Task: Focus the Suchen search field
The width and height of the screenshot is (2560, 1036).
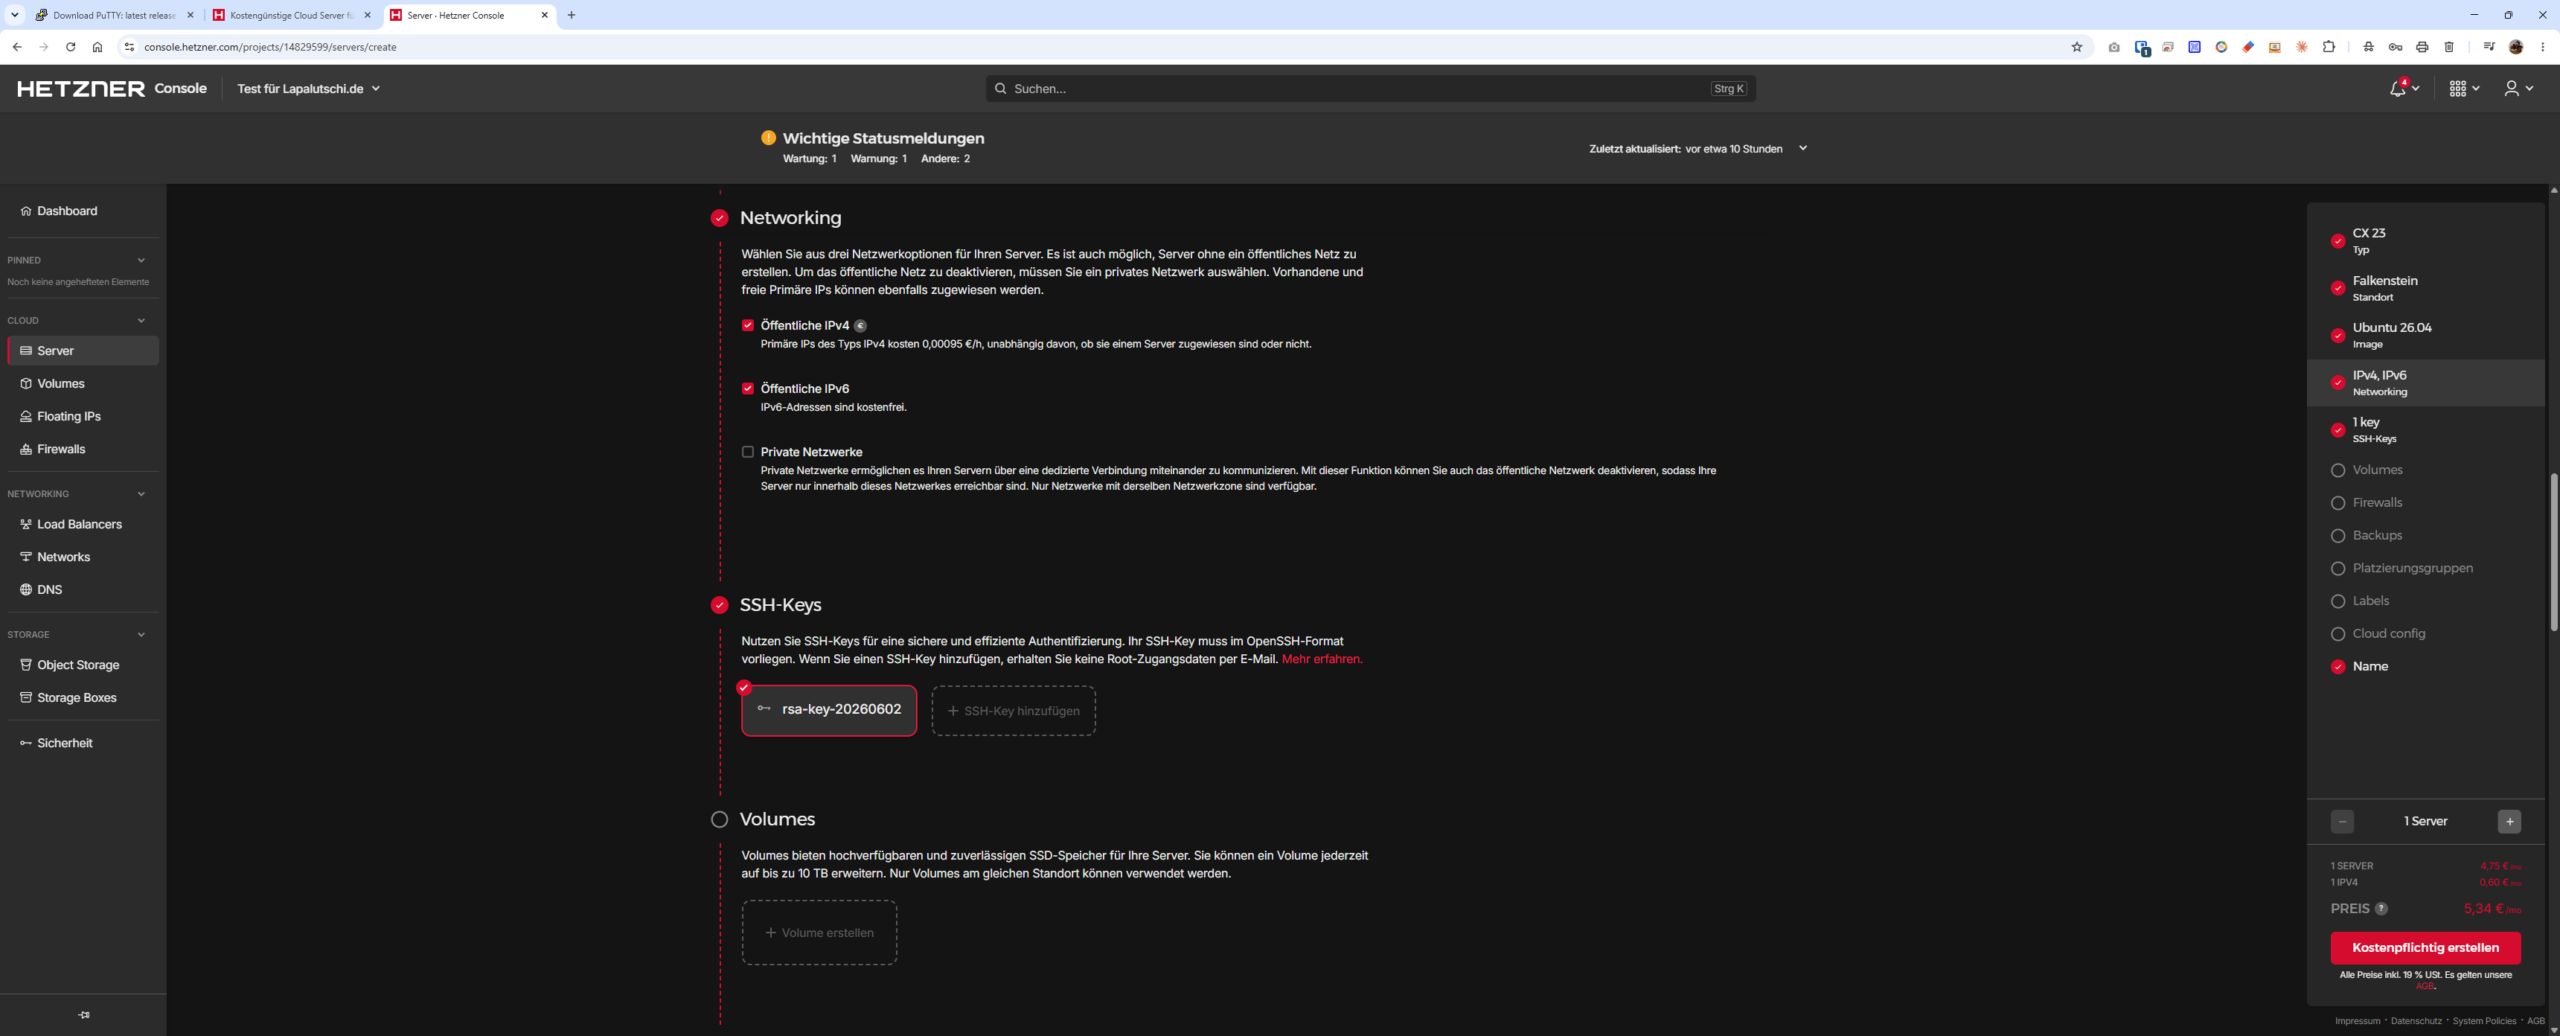Action: click(1370, 89)
